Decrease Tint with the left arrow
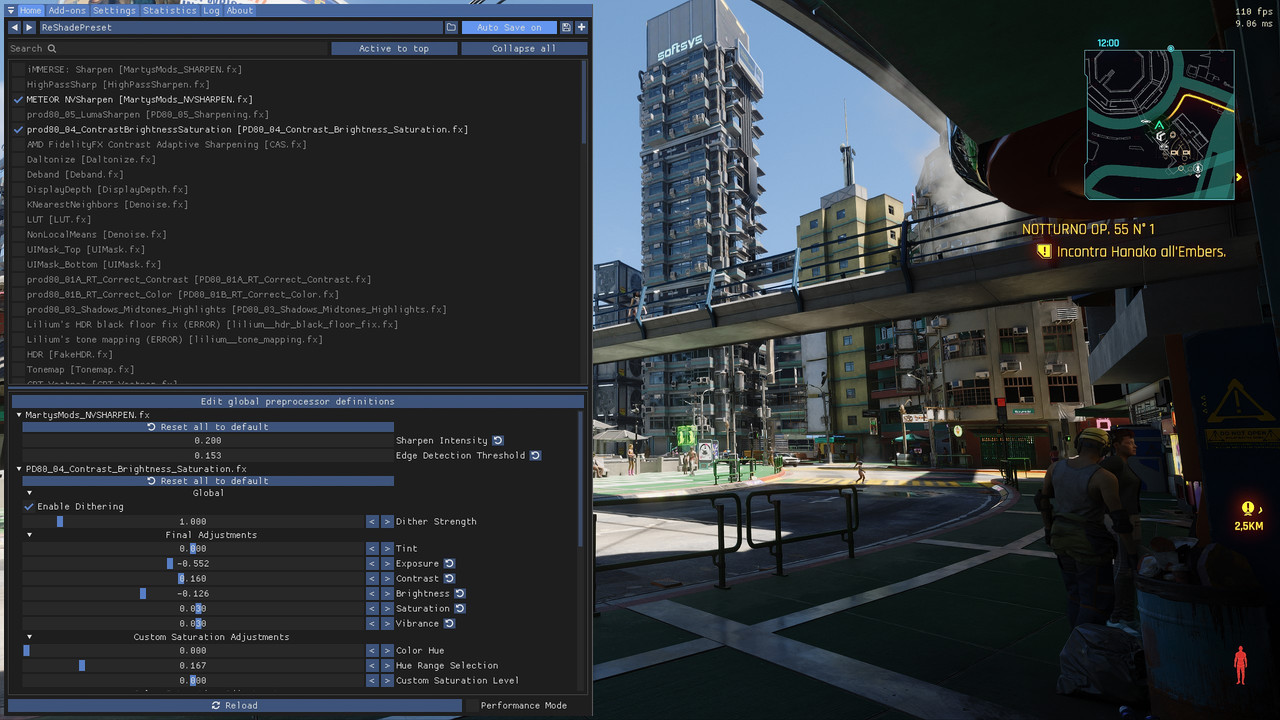Image resolution: width=1280 pixels, height=720 pixels. 372,549
